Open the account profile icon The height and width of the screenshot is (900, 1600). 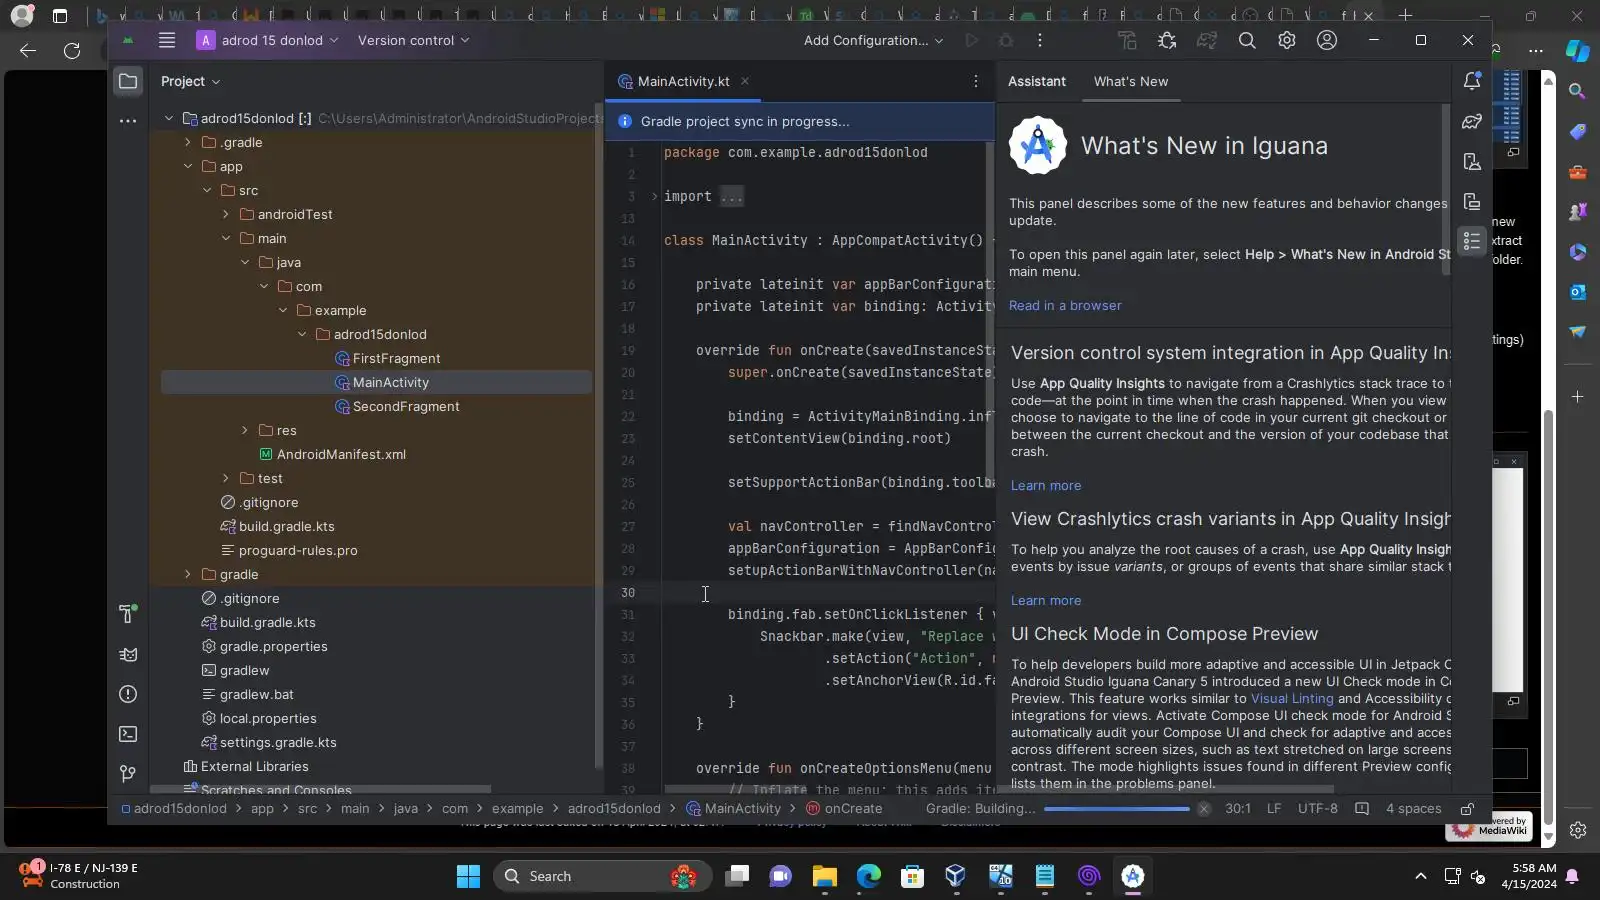coord(1327,40)
